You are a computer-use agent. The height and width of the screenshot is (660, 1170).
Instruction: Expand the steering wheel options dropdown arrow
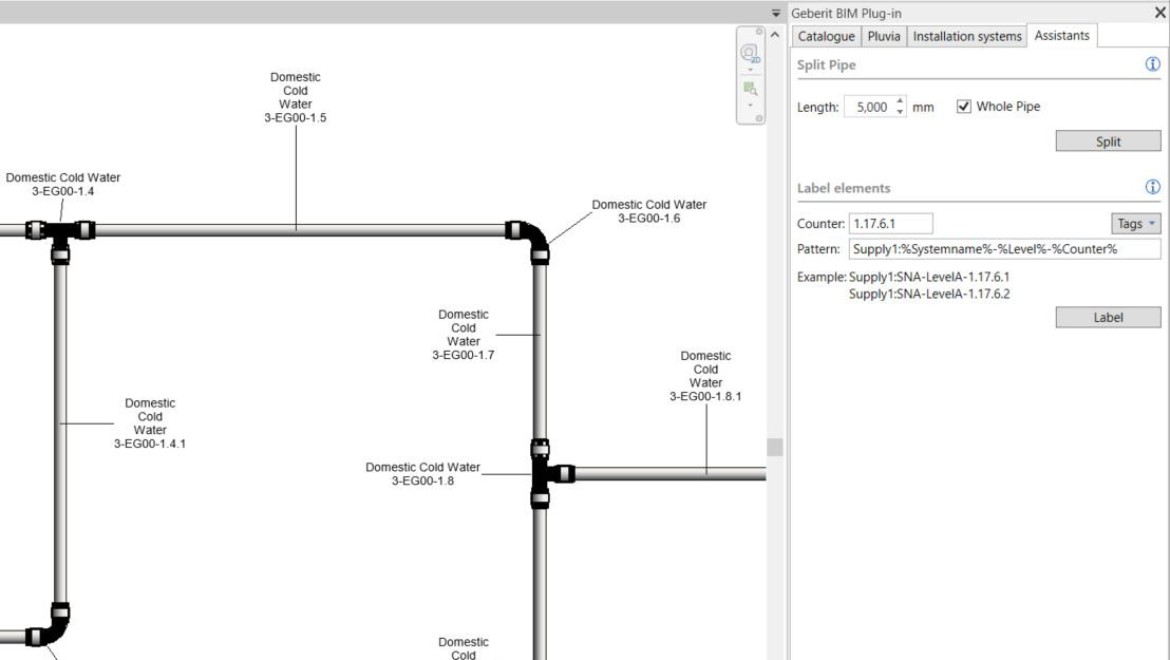(749, 70)
